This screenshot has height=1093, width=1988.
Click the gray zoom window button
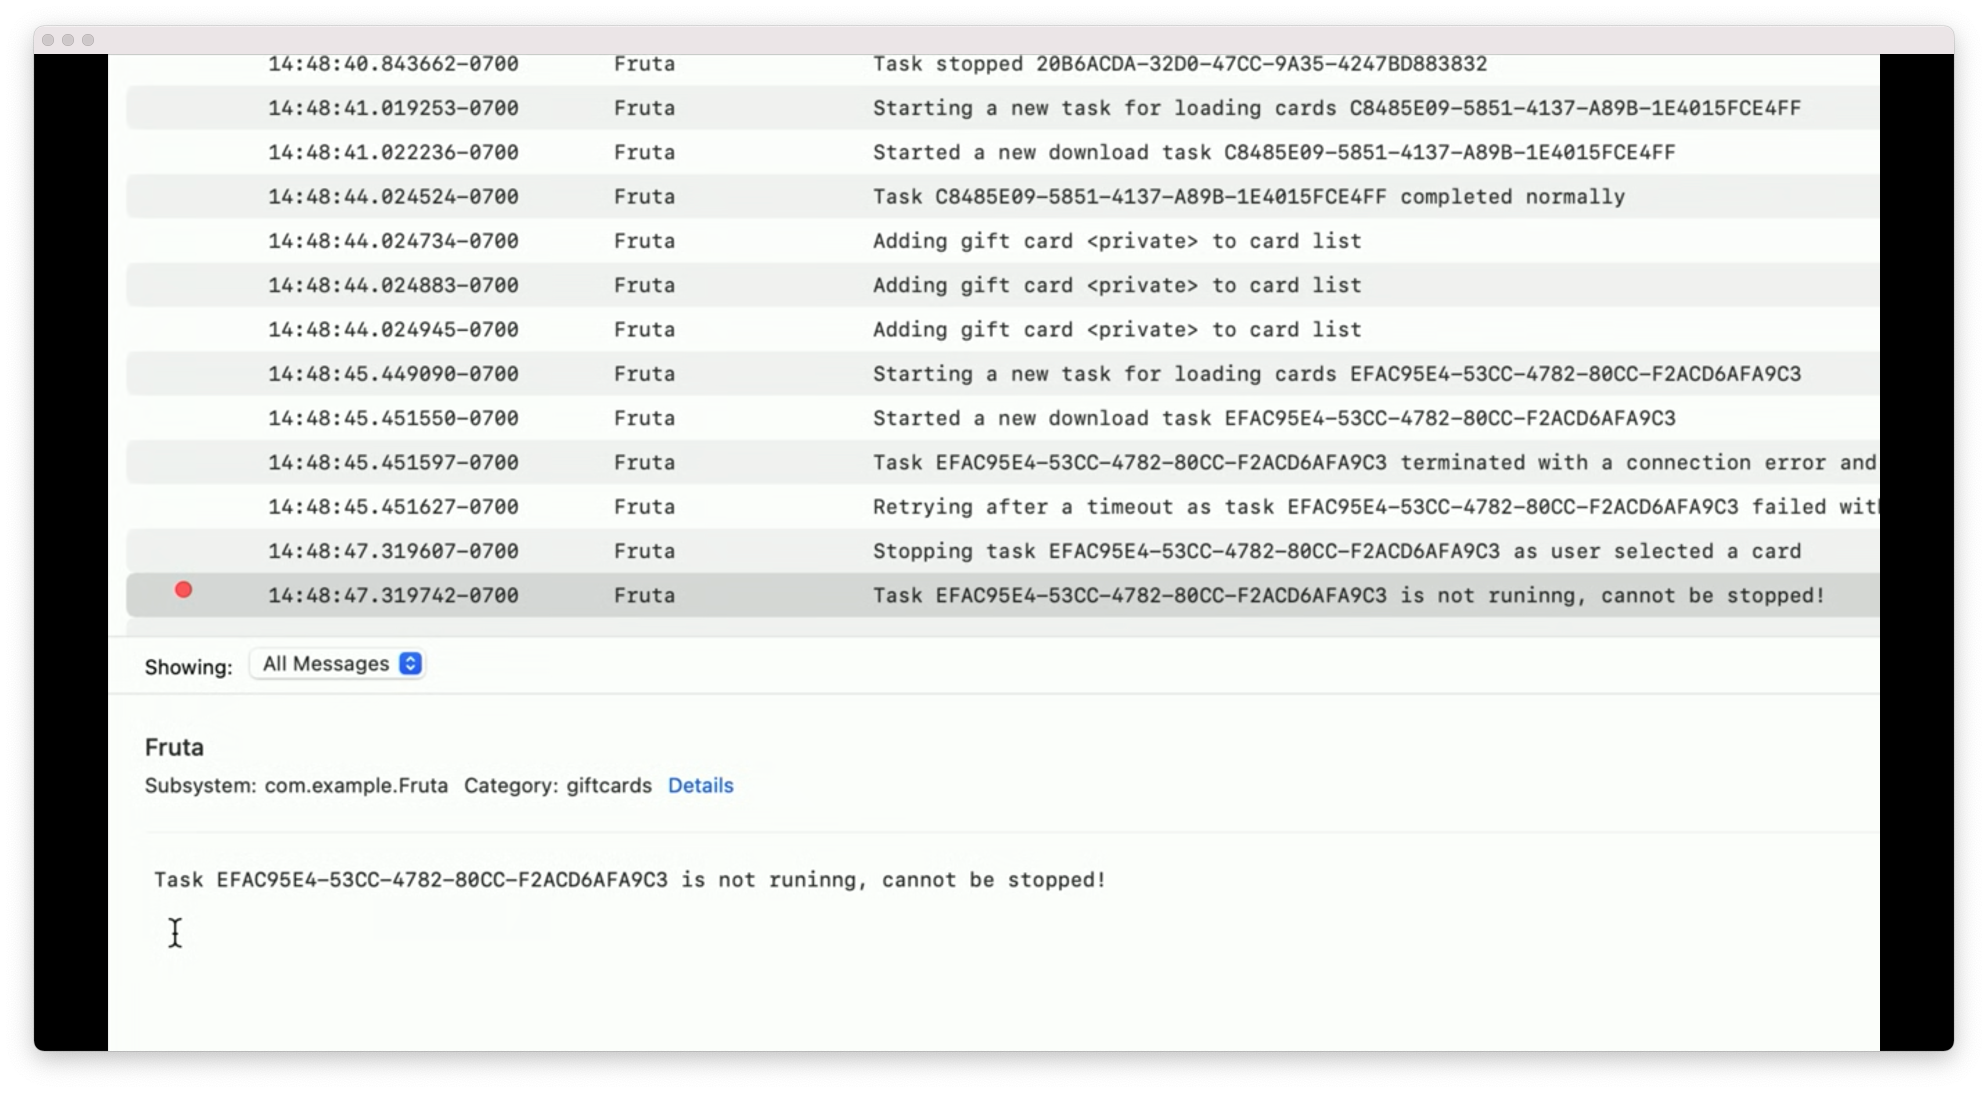click(88, 40)
